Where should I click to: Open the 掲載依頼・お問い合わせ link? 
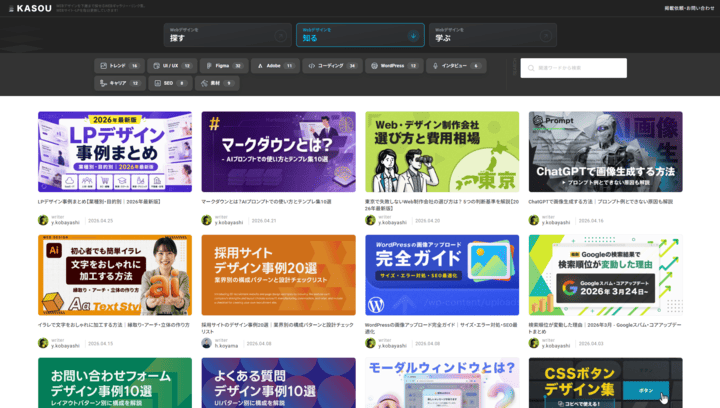(x=689, y=8)
